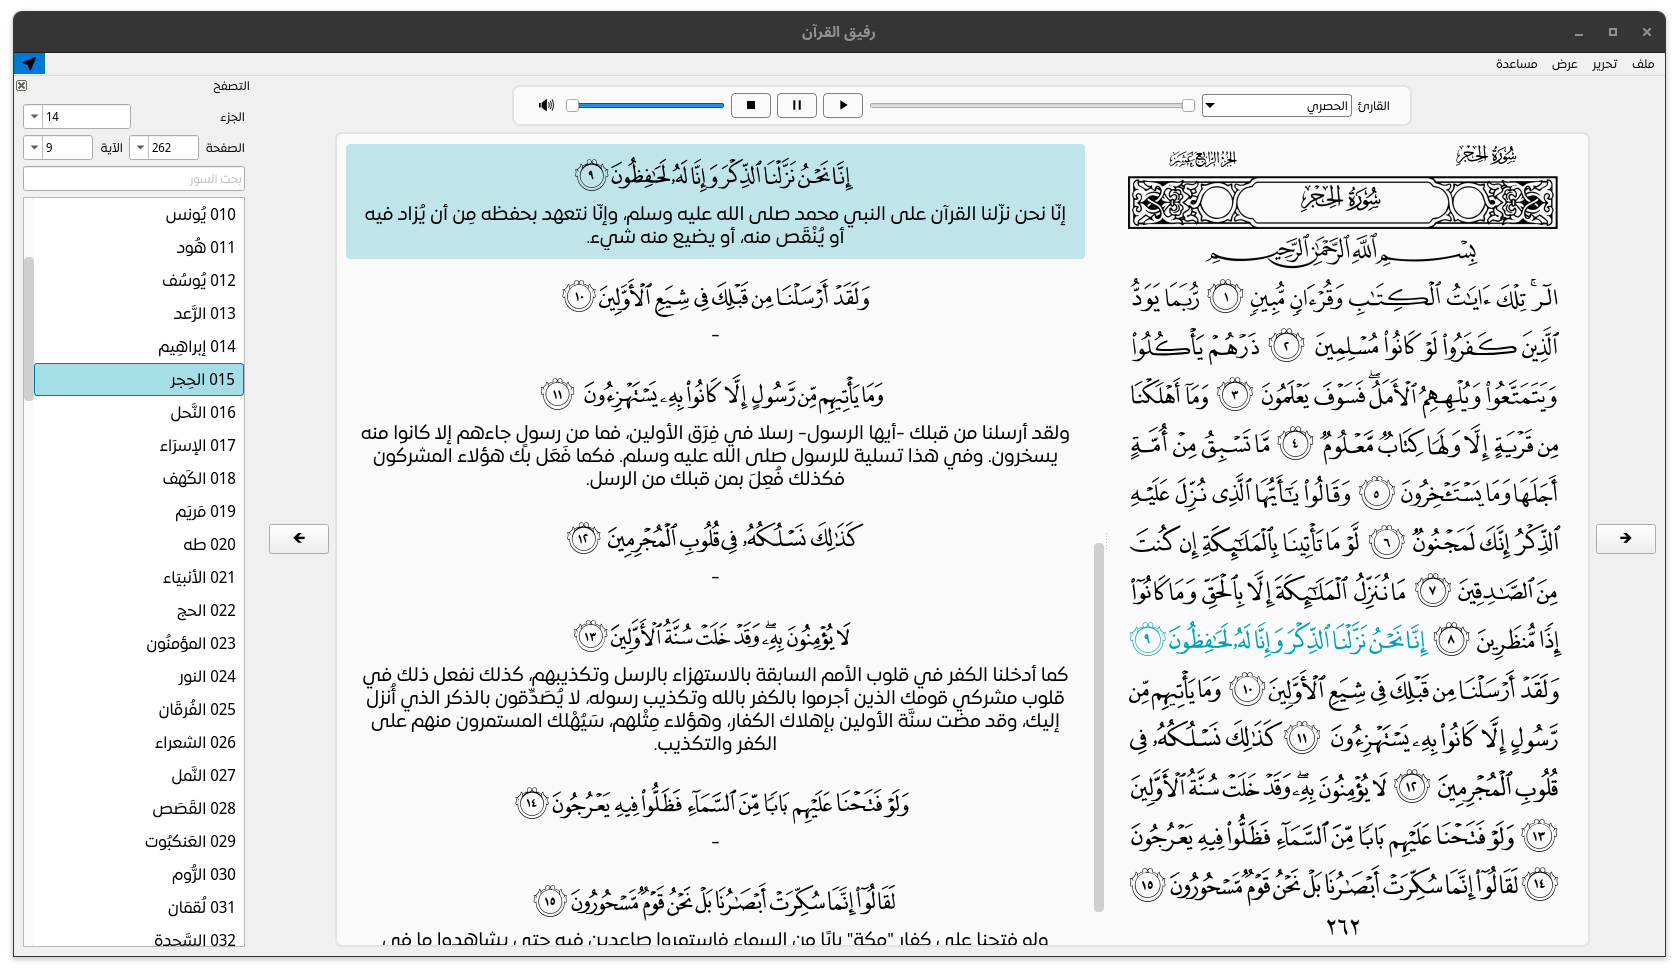Select surah 030 الرُّوم in list
1679x973 pixels.
(139, 874)
